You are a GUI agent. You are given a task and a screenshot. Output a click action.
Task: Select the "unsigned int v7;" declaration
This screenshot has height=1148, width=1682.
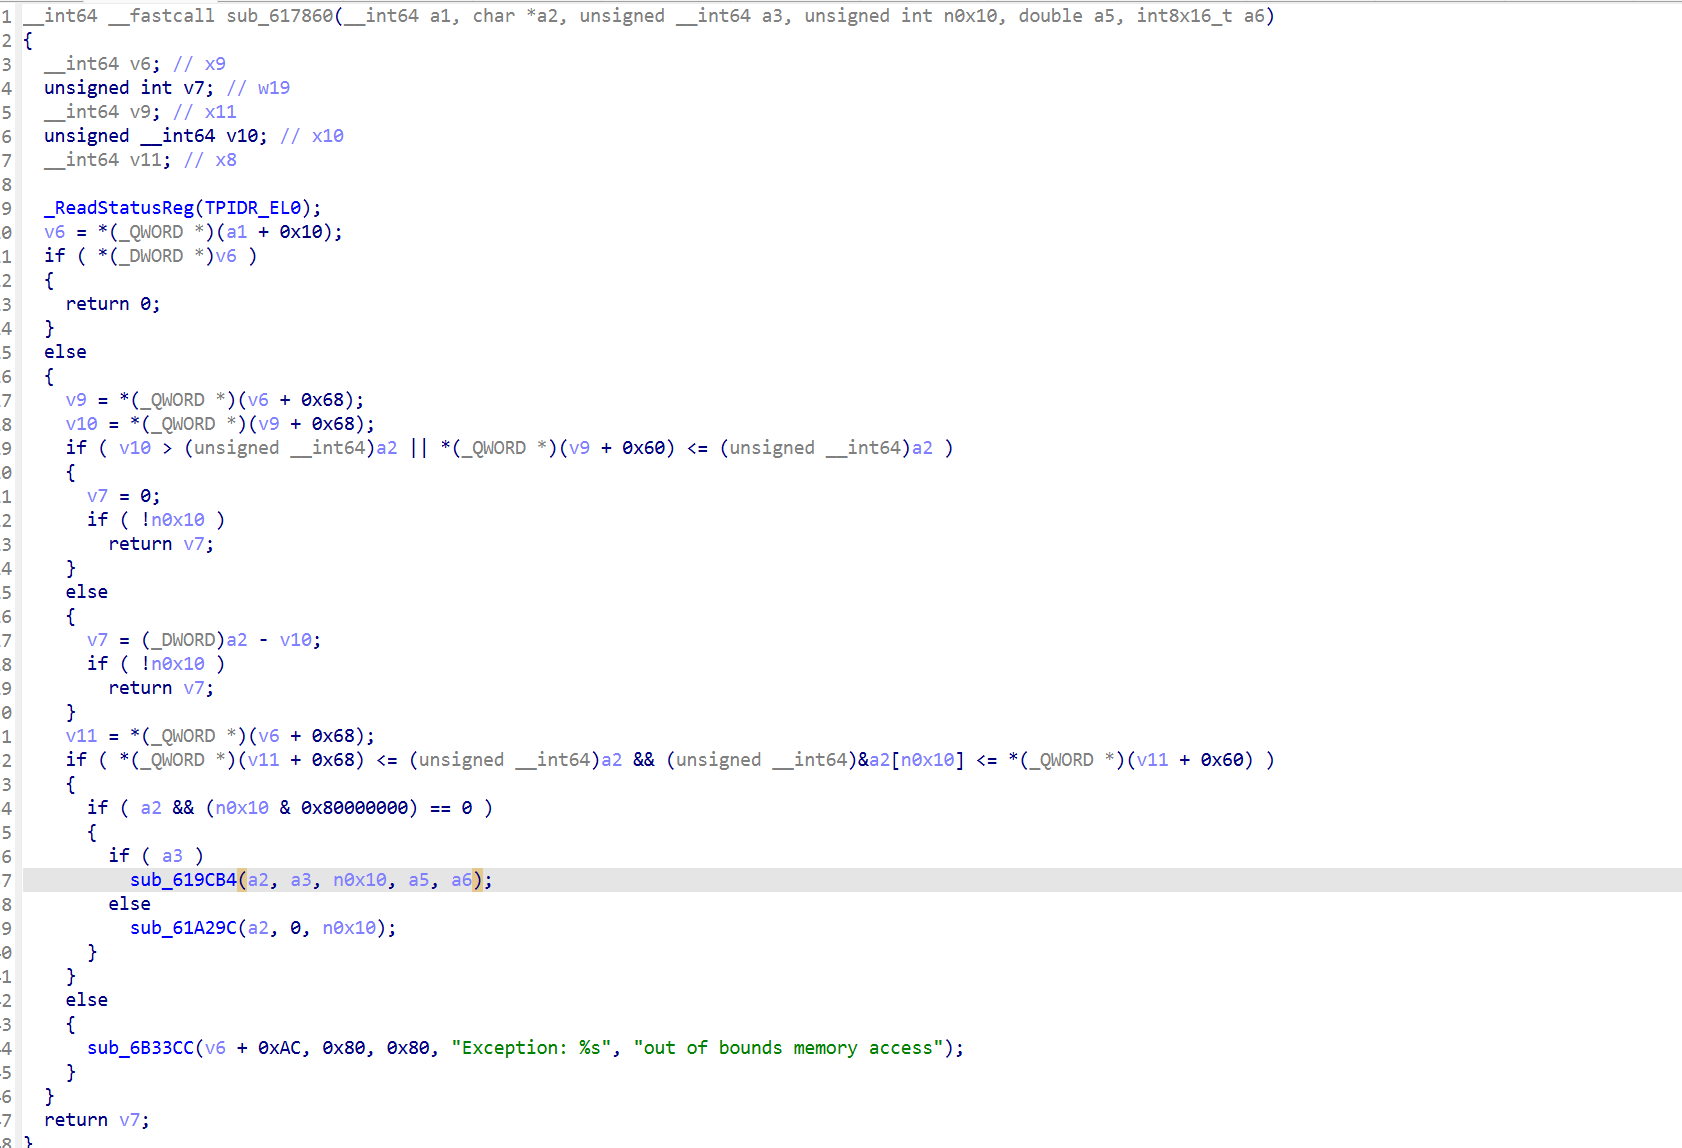(129, 88)
